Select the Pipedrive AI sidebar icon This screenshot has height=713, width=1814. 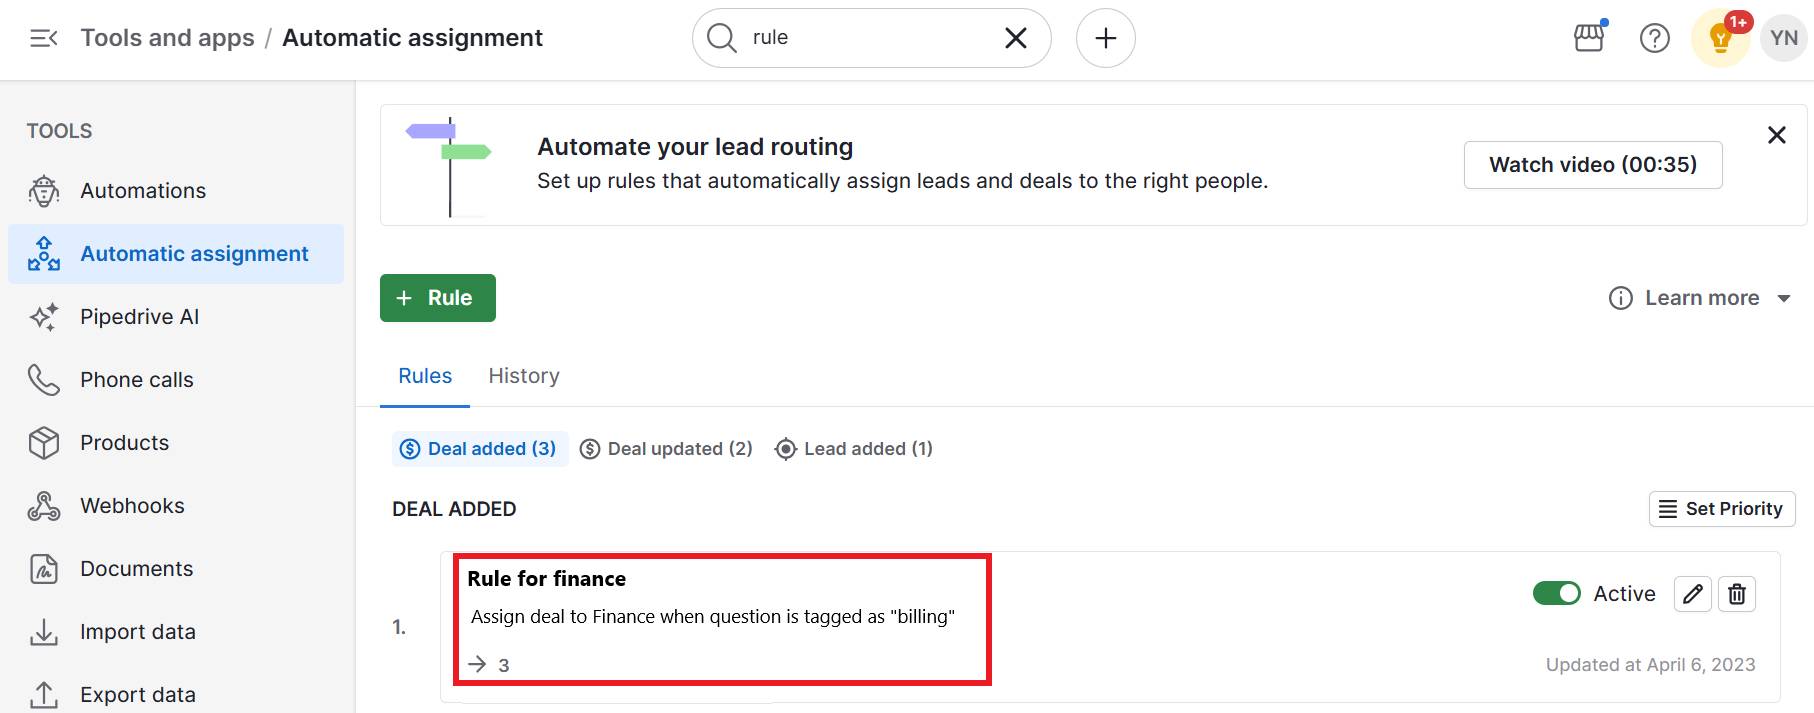(x=44, y=316)
